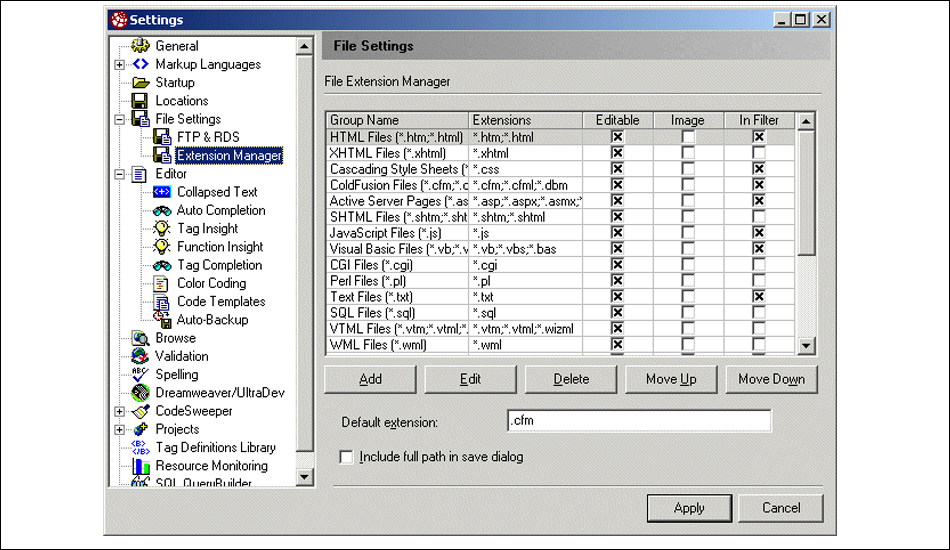Expand the Markup Languages tree node

[x=119, y=64]
